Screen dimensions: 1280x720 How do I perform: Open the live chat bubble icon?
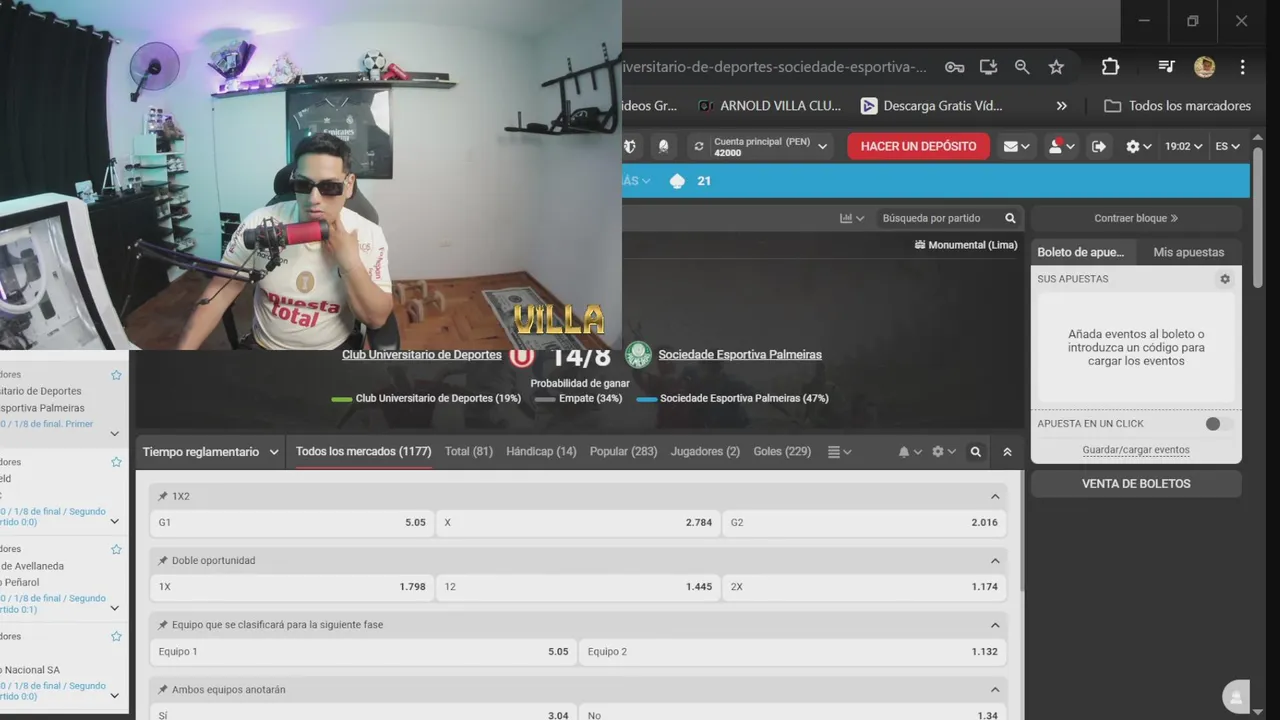[x=1237, y=697]
